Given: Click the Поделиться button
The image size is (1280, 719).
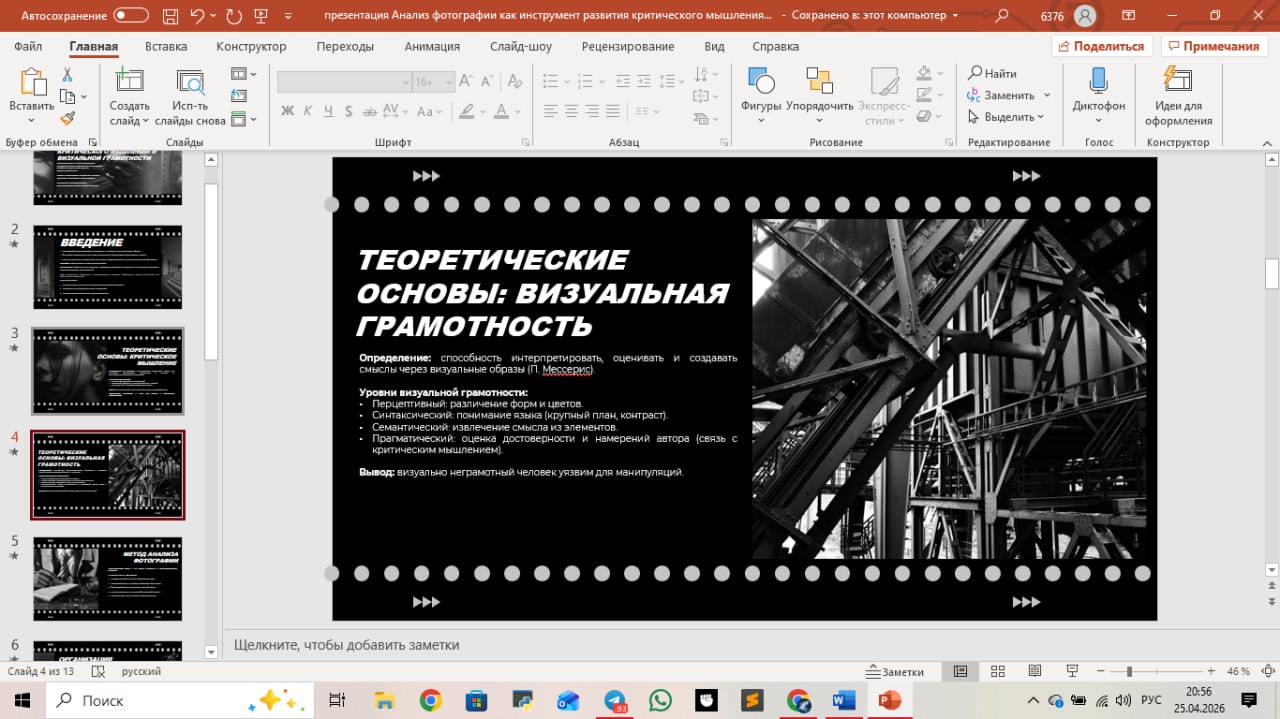Looking at the screenshot, I should (1102, 46).
